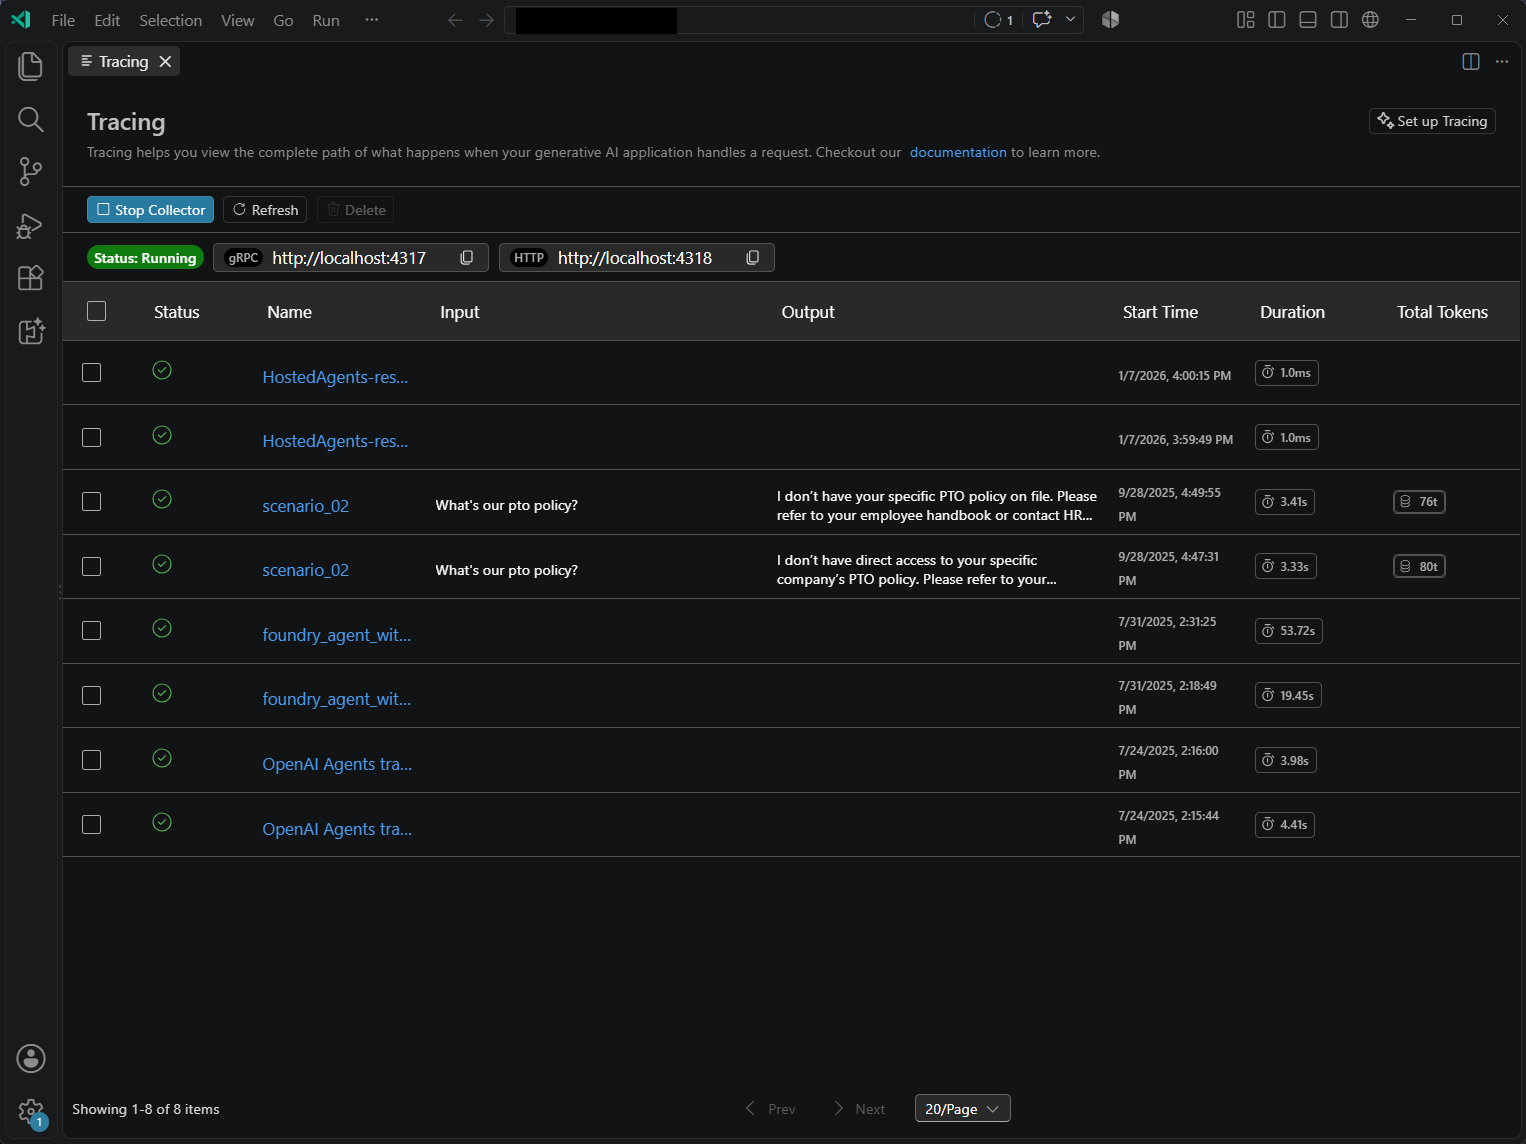
Task: Check the scenario_02 4:47:31 row checkbox
Action: coord(92,567)
